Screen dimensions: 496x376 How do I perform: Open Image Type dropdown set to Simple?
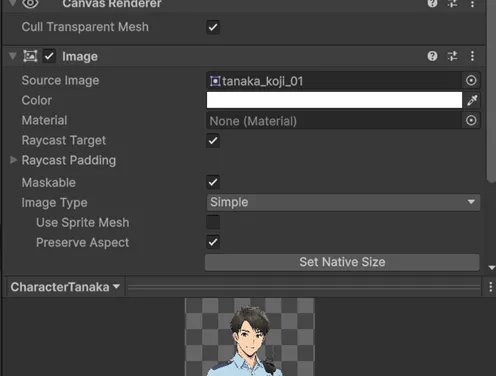[x=343, y=202]
